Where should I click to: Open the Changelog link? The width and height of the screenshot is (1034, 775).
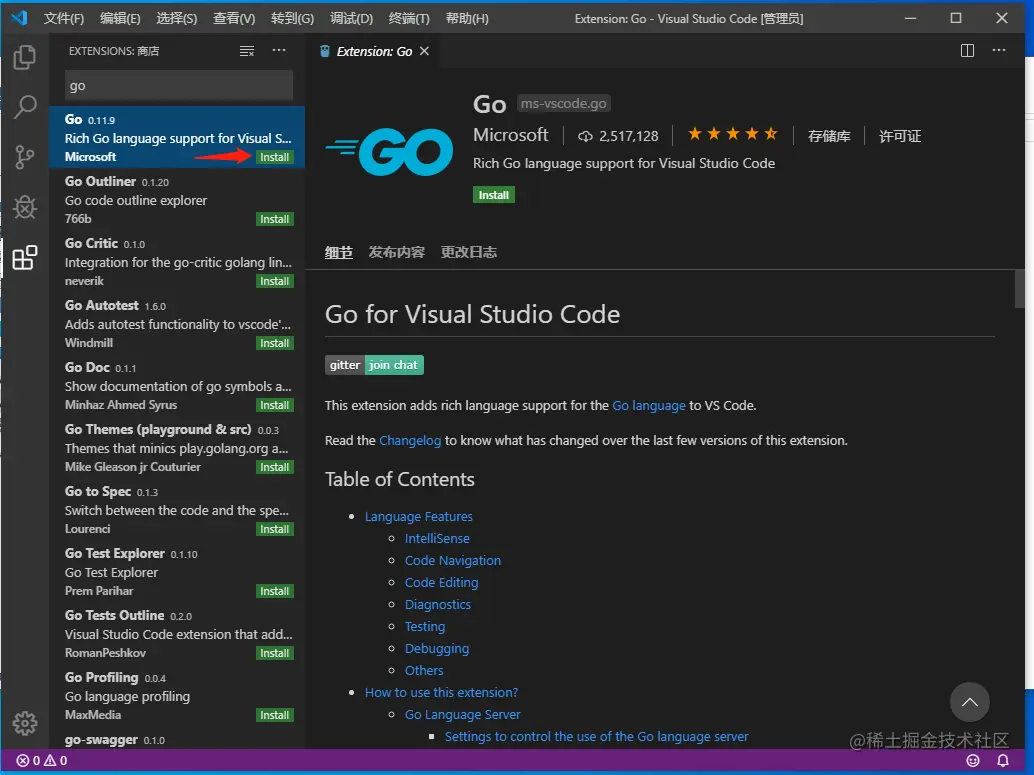pos(410,441)
